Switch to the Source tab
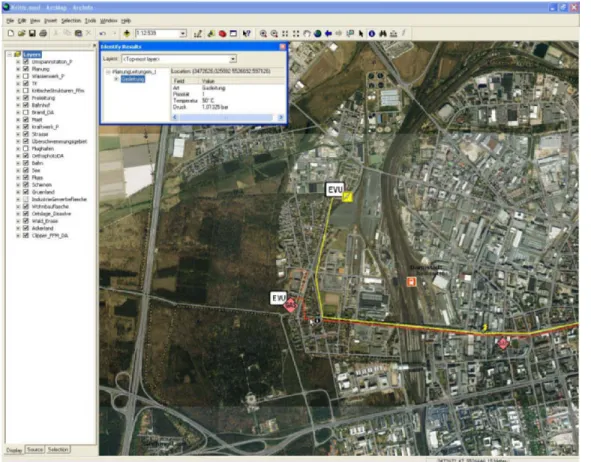The height and width of the screenshot is (462, 591). click(x=35, y=450)
